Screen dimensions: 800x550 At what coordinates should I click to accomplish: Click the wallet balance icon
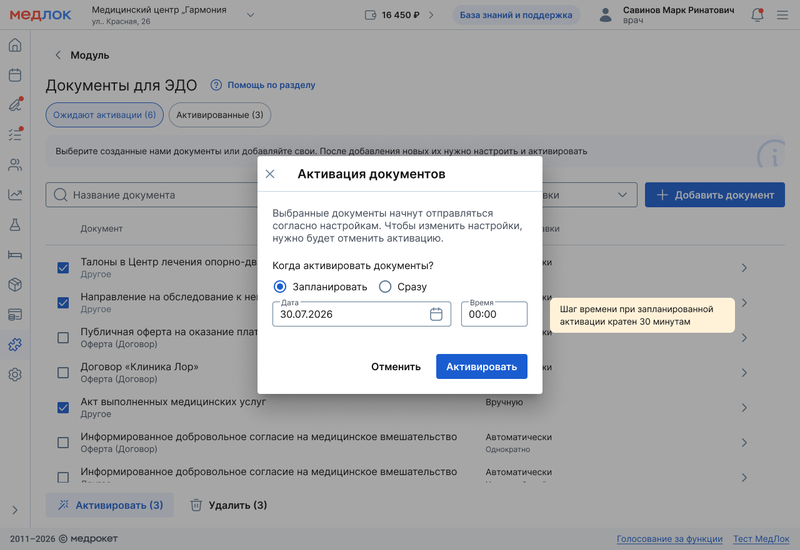370,15
